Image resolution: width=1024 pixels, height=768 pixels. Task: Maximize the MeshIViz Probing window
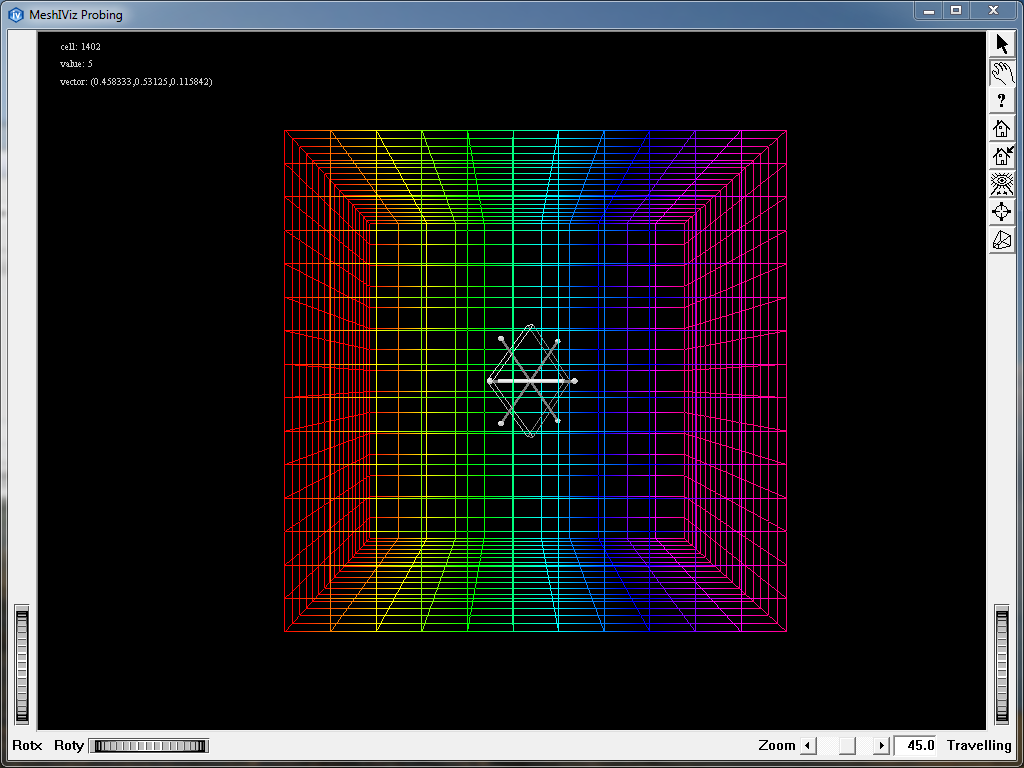pos(956,10)
